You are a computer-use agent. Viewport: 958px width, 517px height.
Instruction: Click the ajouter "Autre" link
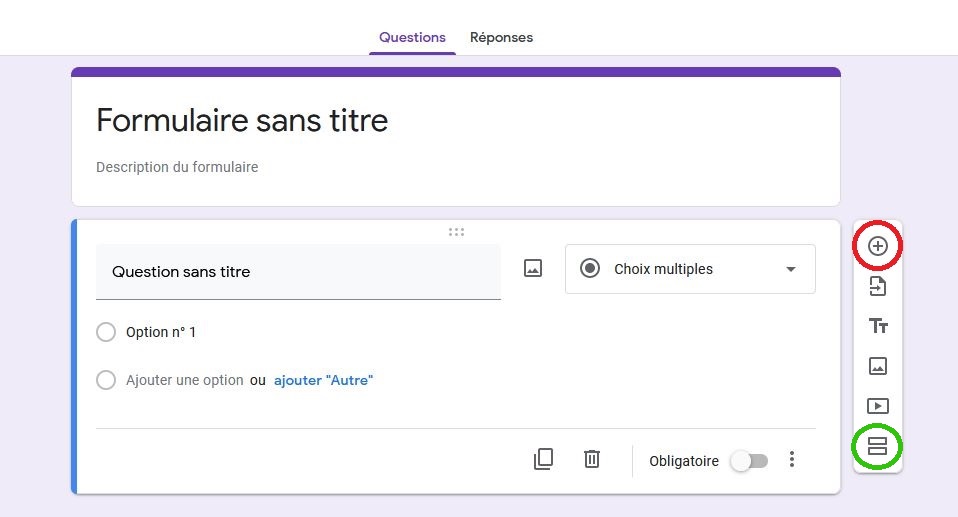tap(323, 380)
